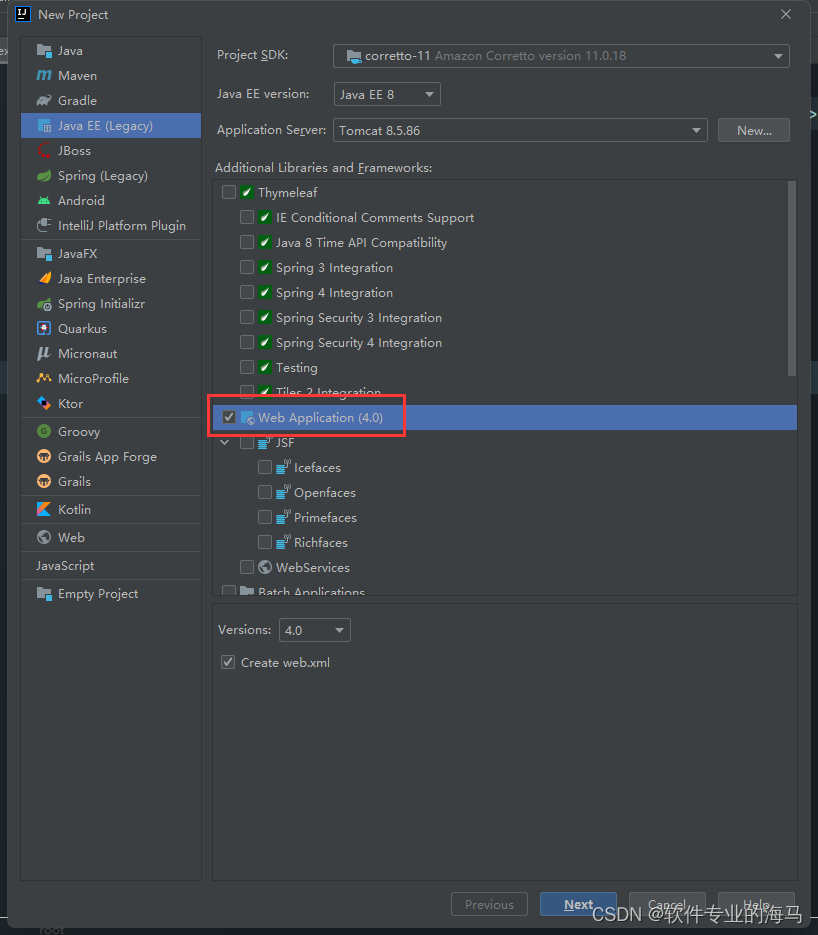Tick Spring Security 4 Integration checkbox
818x935 pixels.
pyautogui.click(x=247, y=342)
